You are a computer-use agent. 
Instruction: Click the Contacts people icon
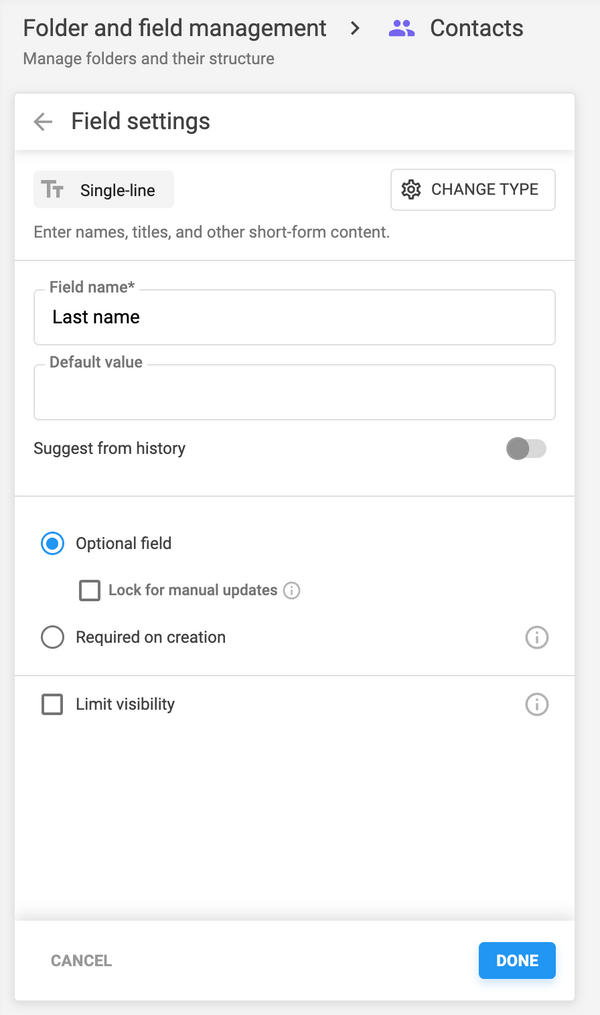coord(402,28)
